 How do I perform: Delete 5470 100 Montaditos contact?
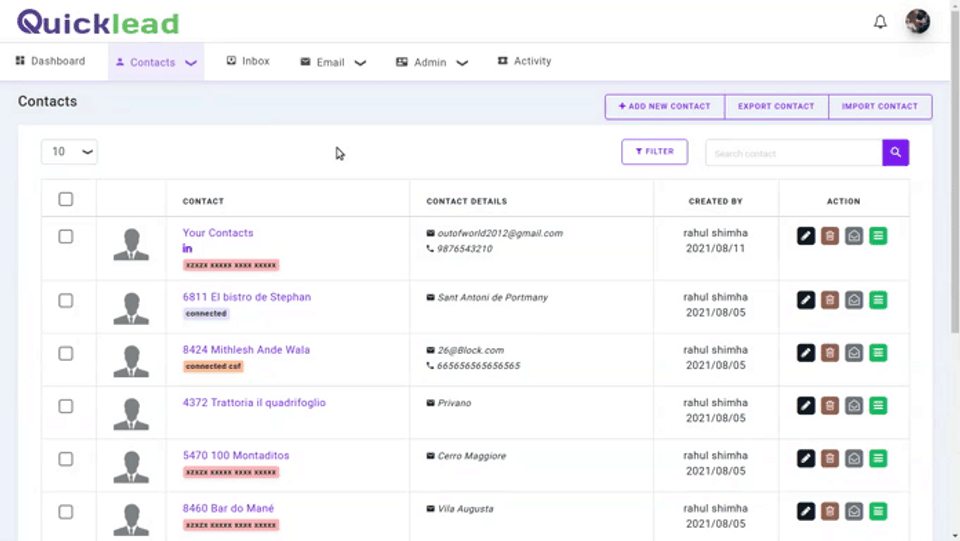(x=830, y=458)
